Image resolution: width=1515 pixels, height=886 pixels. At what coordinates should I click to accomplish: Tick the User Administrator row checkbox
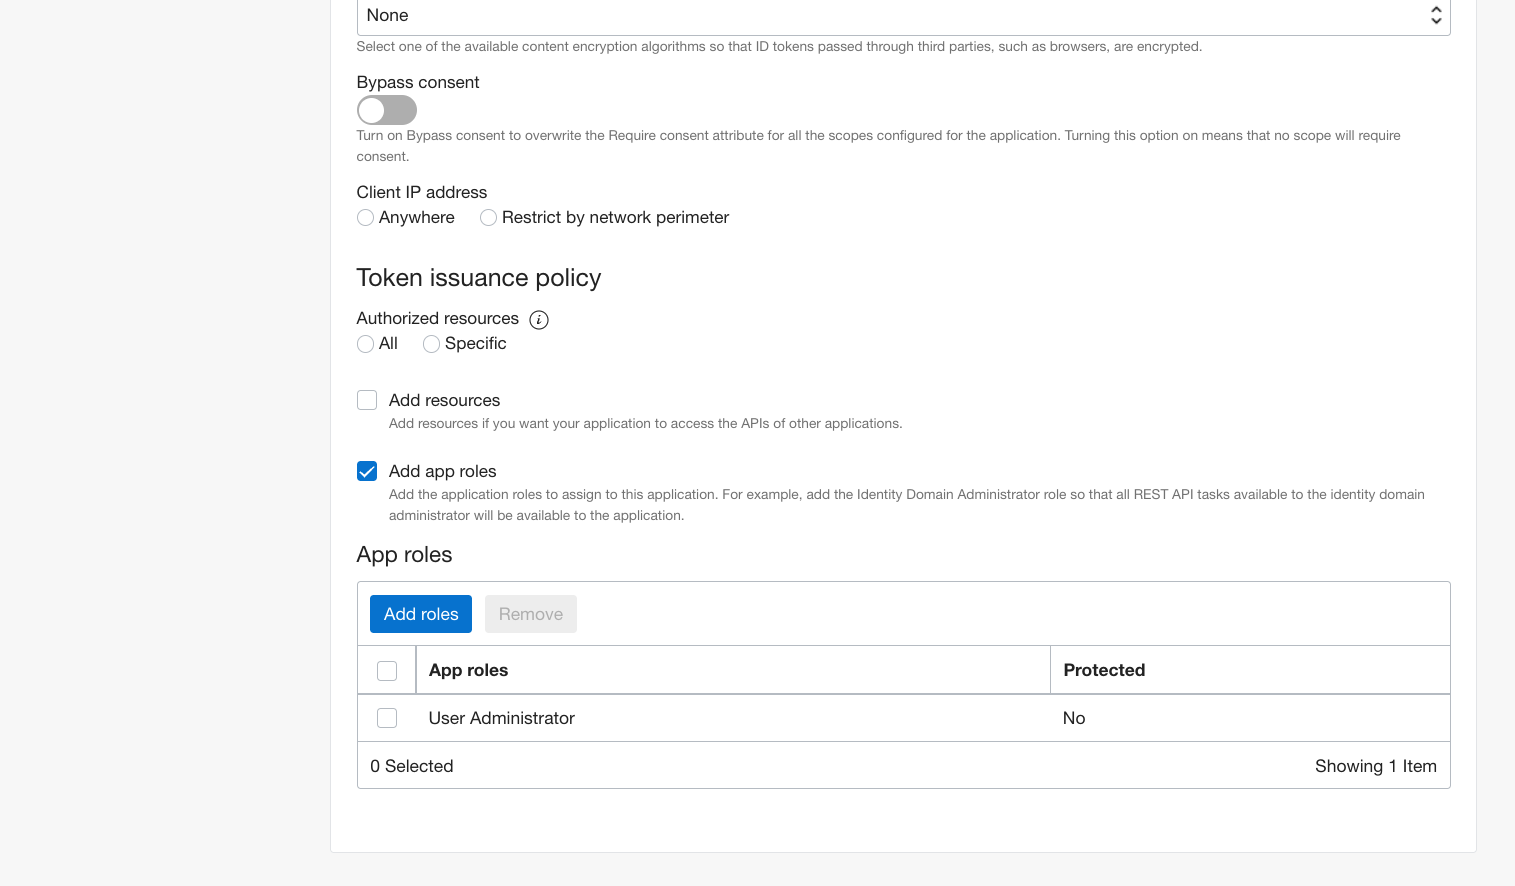(x=387, y=717)
